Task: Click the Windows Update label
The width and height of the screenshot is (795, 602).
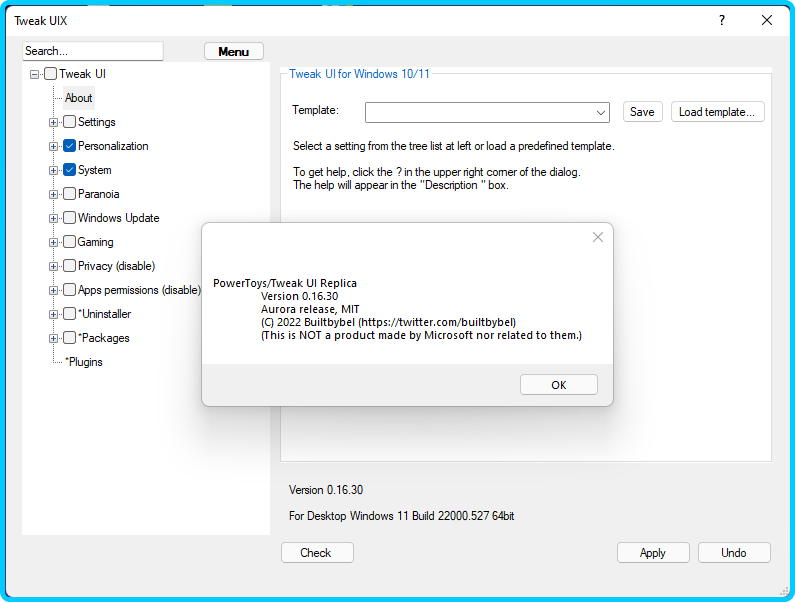Action: pos(119,218)
